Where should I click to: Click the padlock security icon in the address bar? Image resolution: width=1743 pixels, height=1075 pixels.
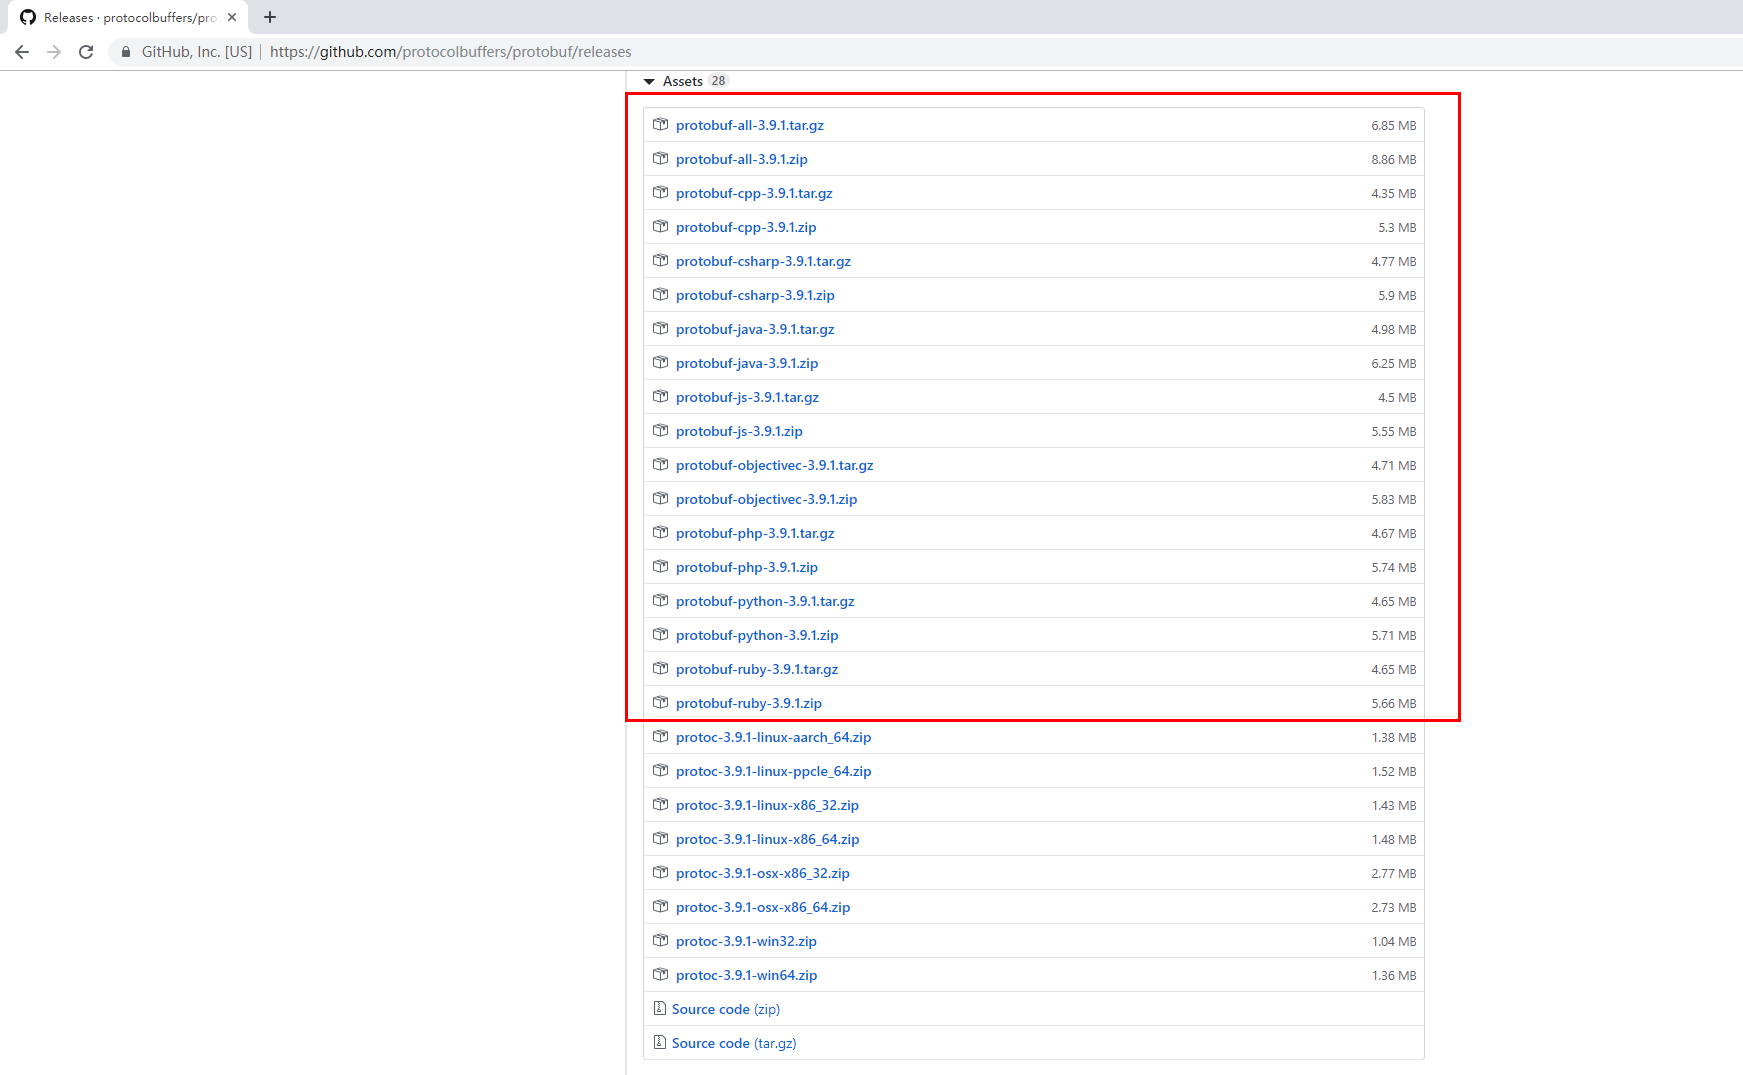click(x=126, y=52)
